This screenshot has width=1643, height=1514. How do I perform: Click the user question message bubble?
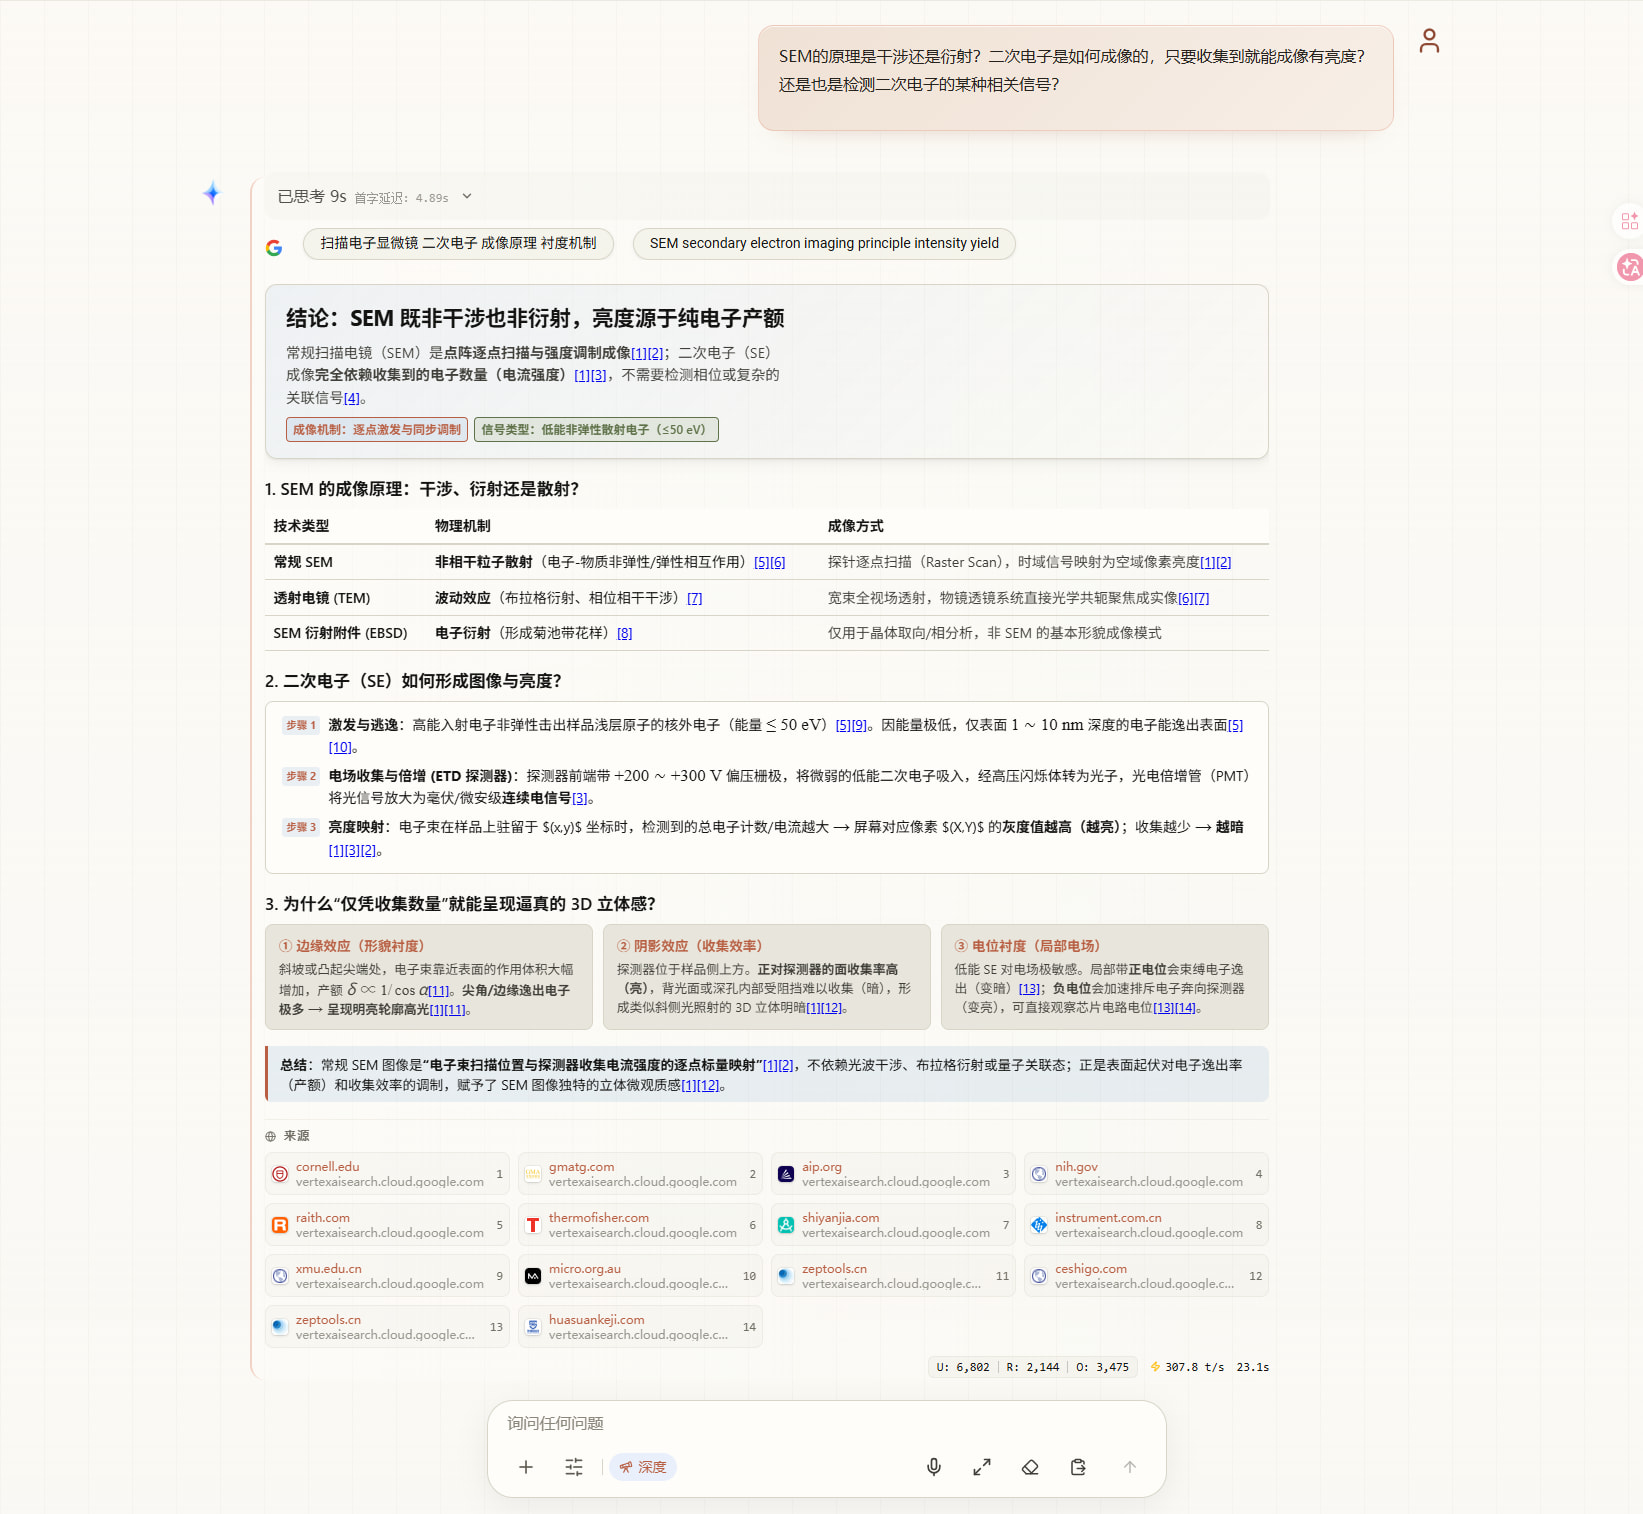1075,78
